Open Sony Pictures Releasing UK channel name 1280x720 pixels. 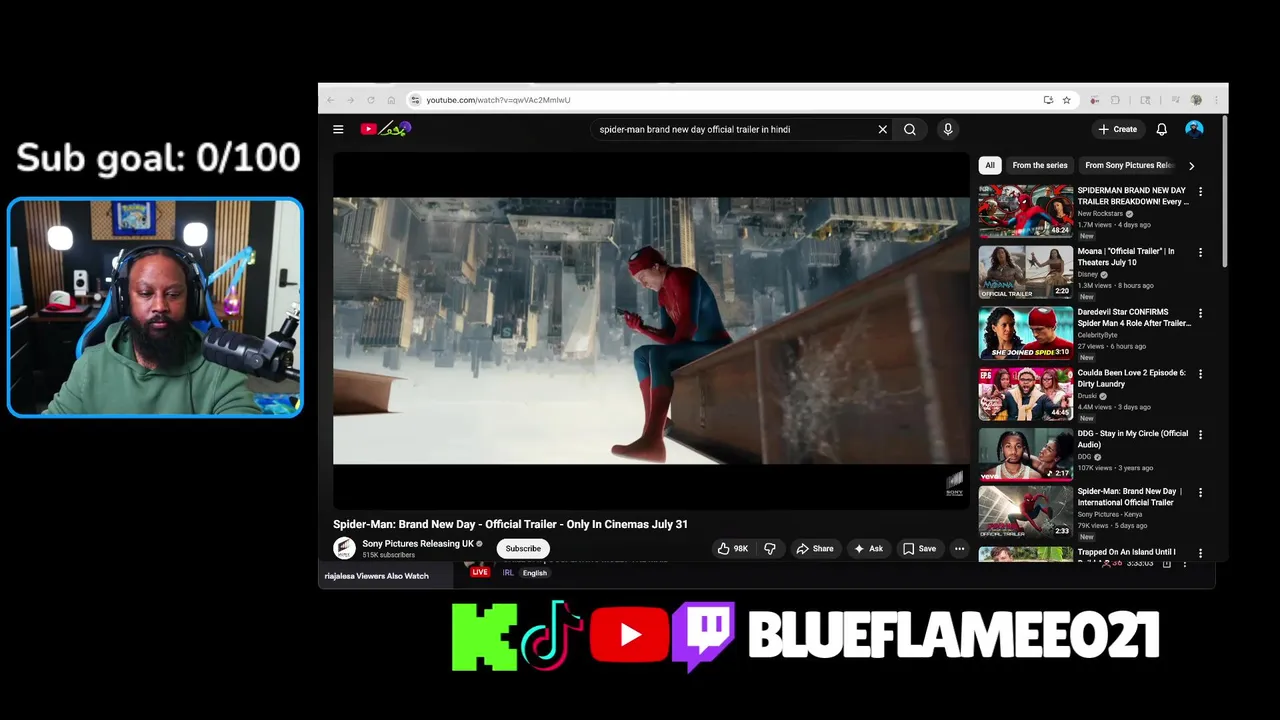coord(418,544)
